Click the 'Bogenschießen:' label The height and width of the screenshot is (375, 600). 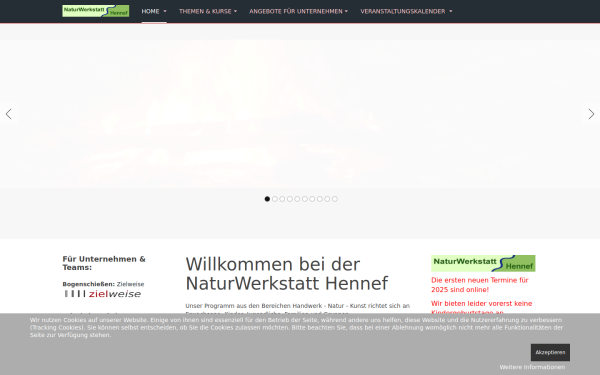click(x=88, y=284)
